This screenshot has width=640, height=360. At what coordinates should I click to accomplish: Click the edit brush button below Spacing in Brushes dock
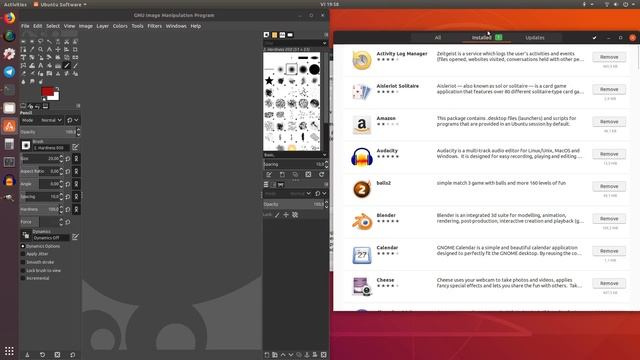[269, 175]
